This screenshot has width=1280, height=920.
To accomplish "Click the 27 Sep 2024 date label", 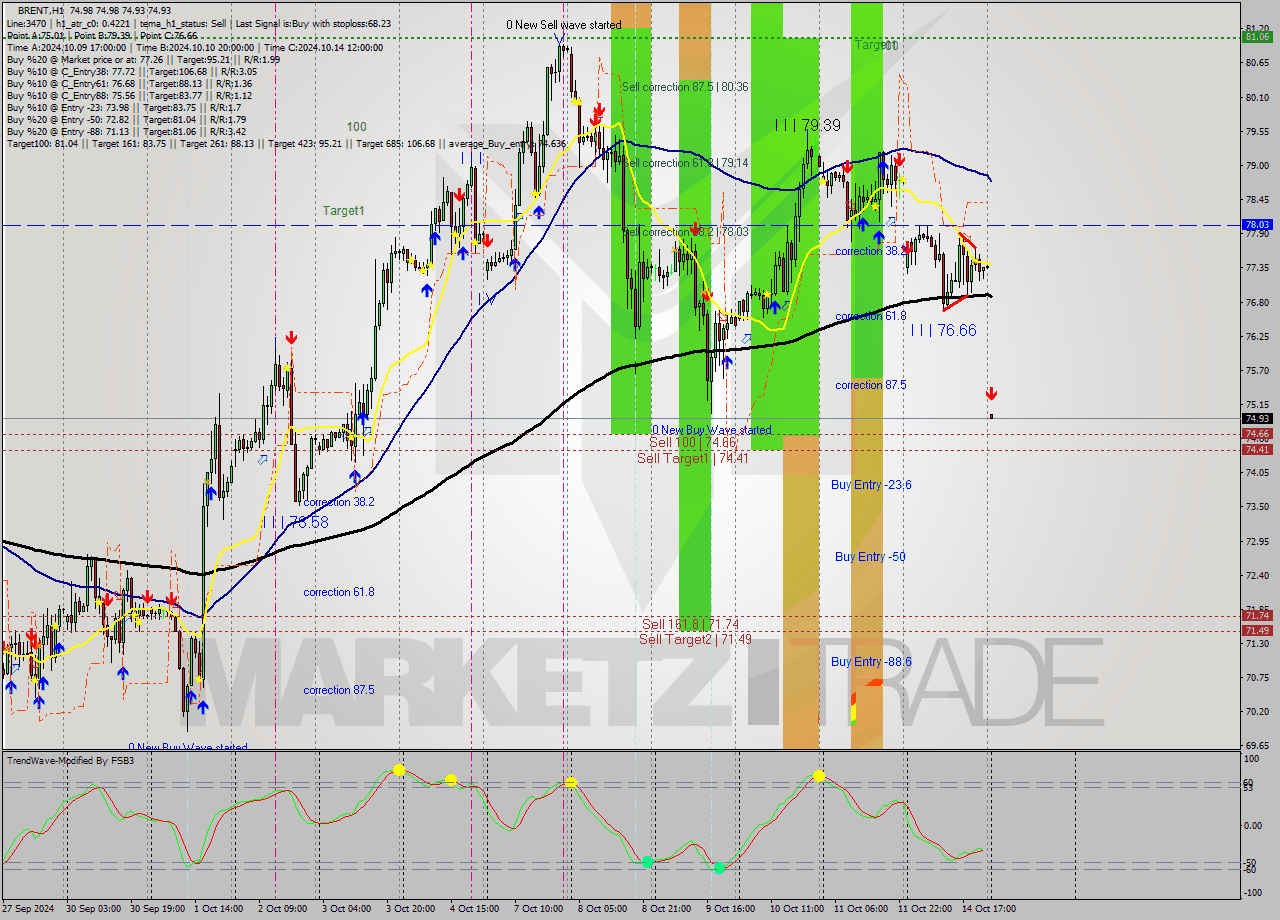I will click(x=29, y=909).
